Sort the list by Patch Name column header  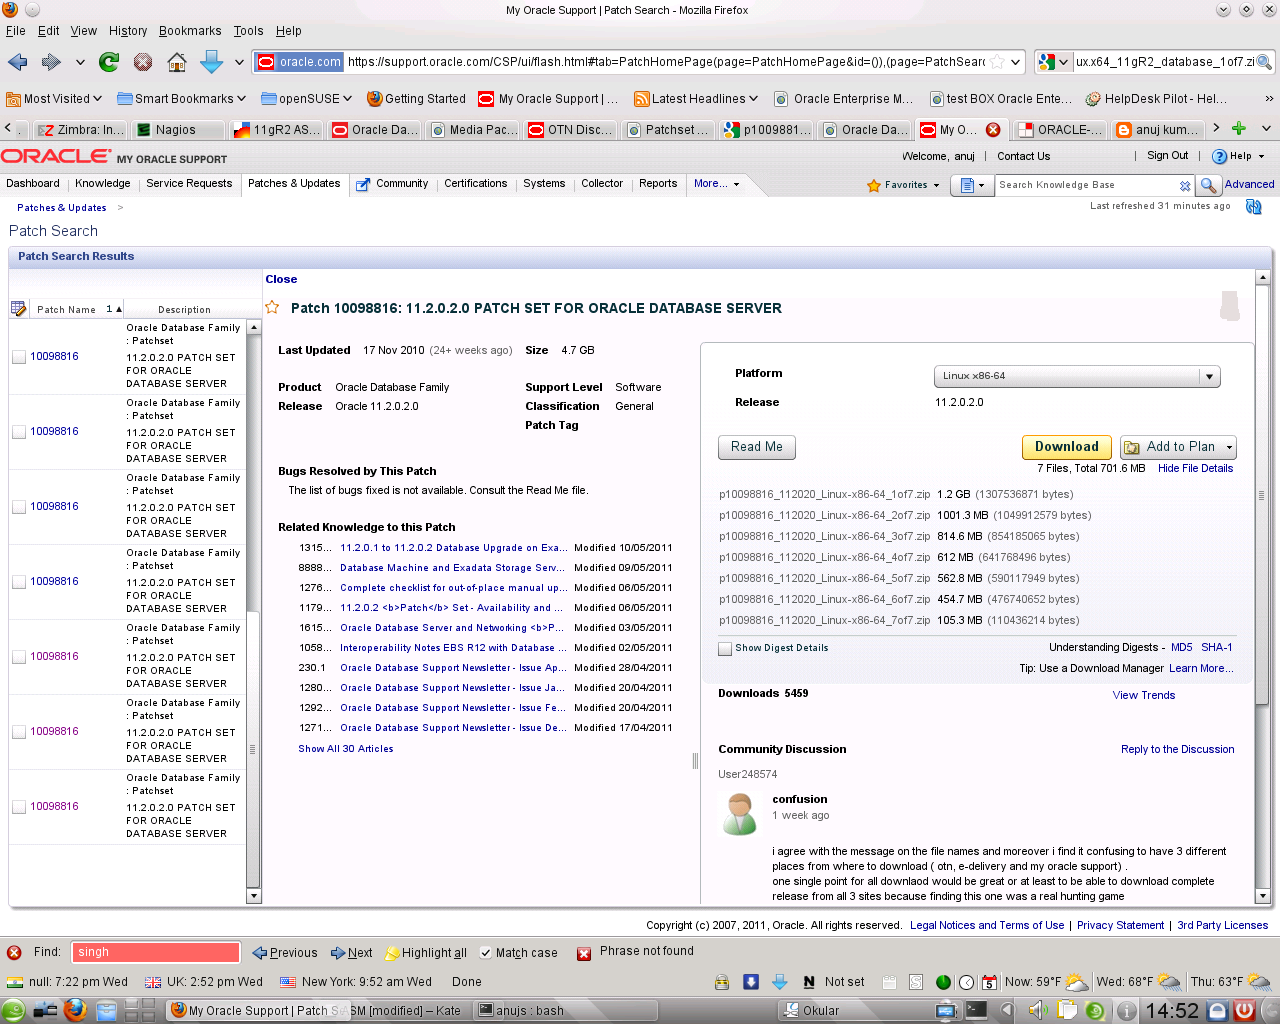[x=66, y=309]
